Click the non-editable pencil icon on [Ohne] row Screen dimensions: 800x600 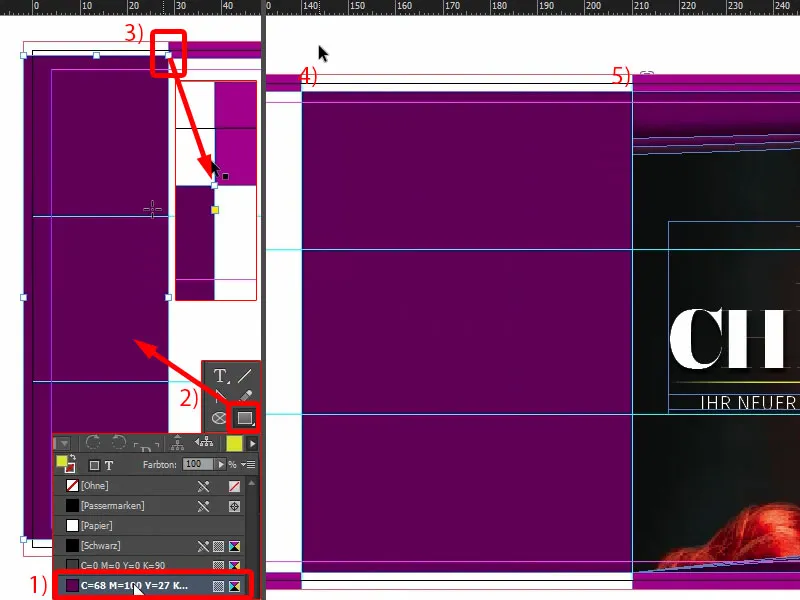[x=203, y=486]
